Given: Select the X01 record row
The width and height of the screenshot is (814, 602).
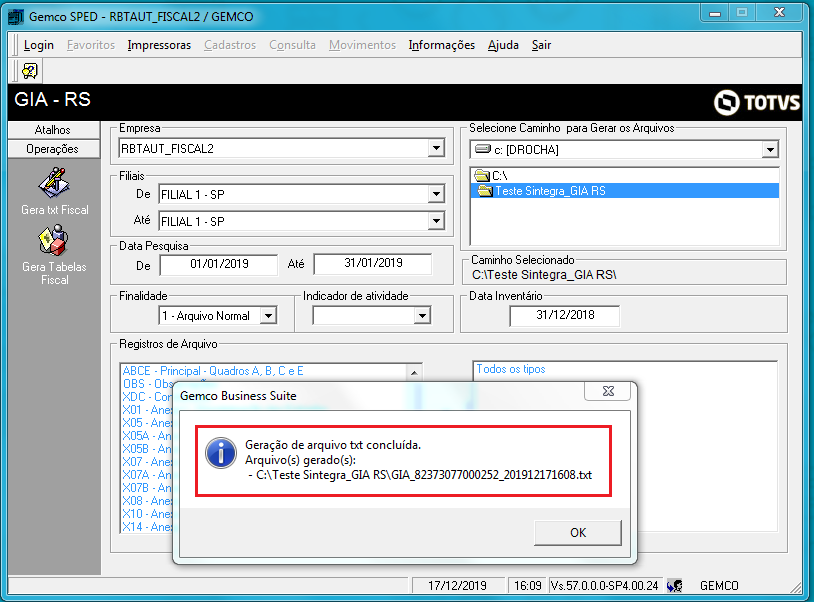Looking at the screenshot, I should (147, 410).
